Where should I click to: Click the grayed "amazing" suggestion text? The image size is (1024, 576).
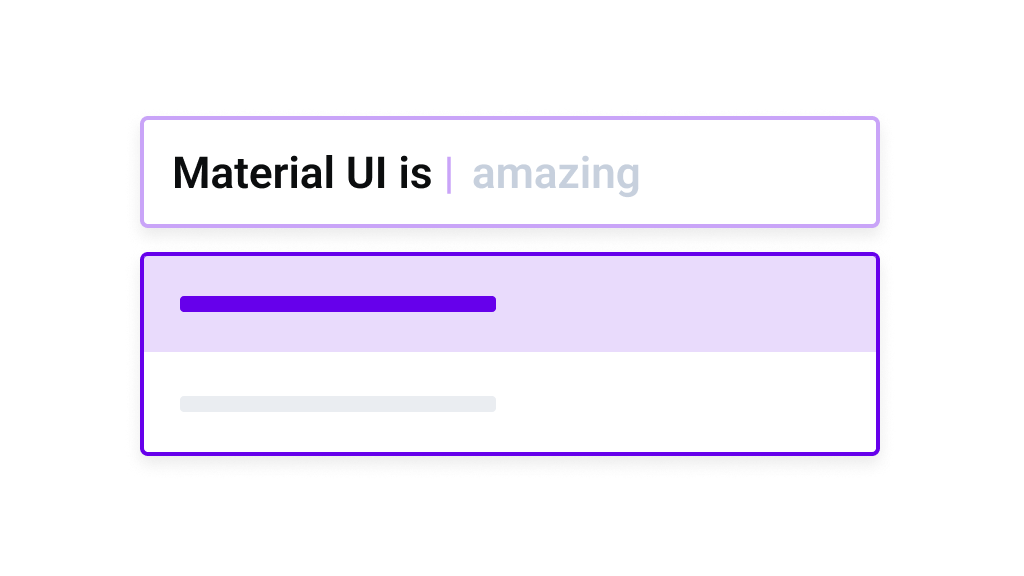(556, 175)
